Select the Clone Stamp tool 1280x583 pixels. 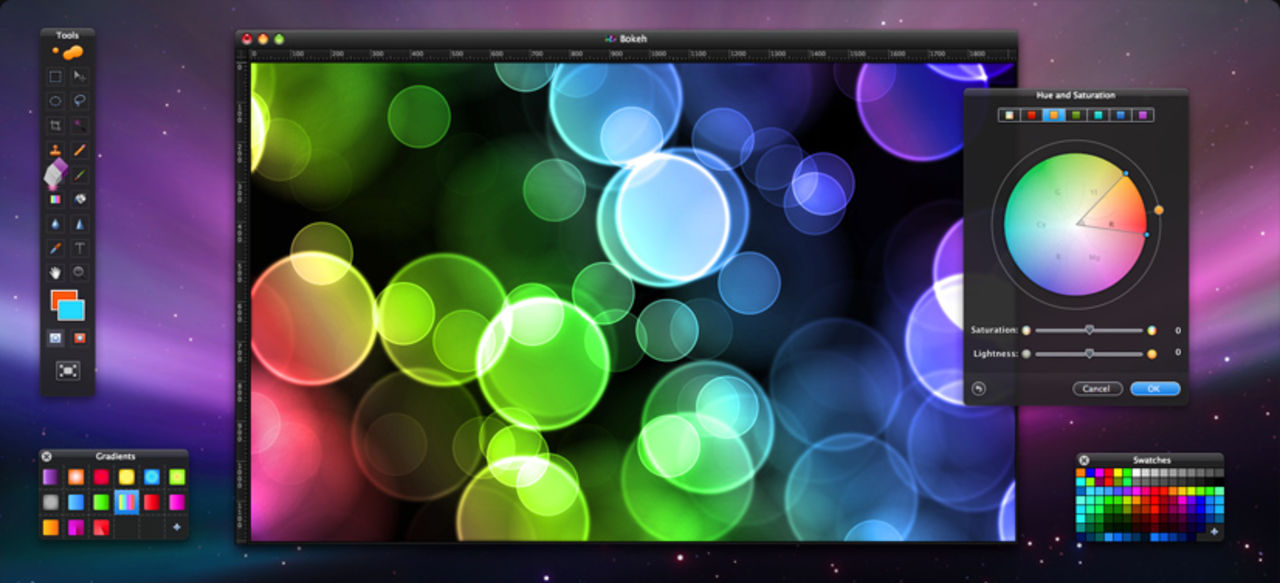point(54,150)
